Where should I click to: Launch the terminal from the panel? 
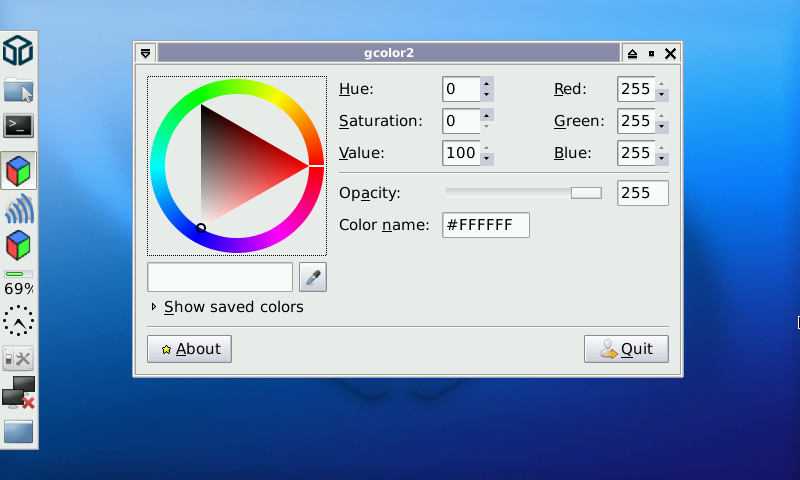[19, 125]
